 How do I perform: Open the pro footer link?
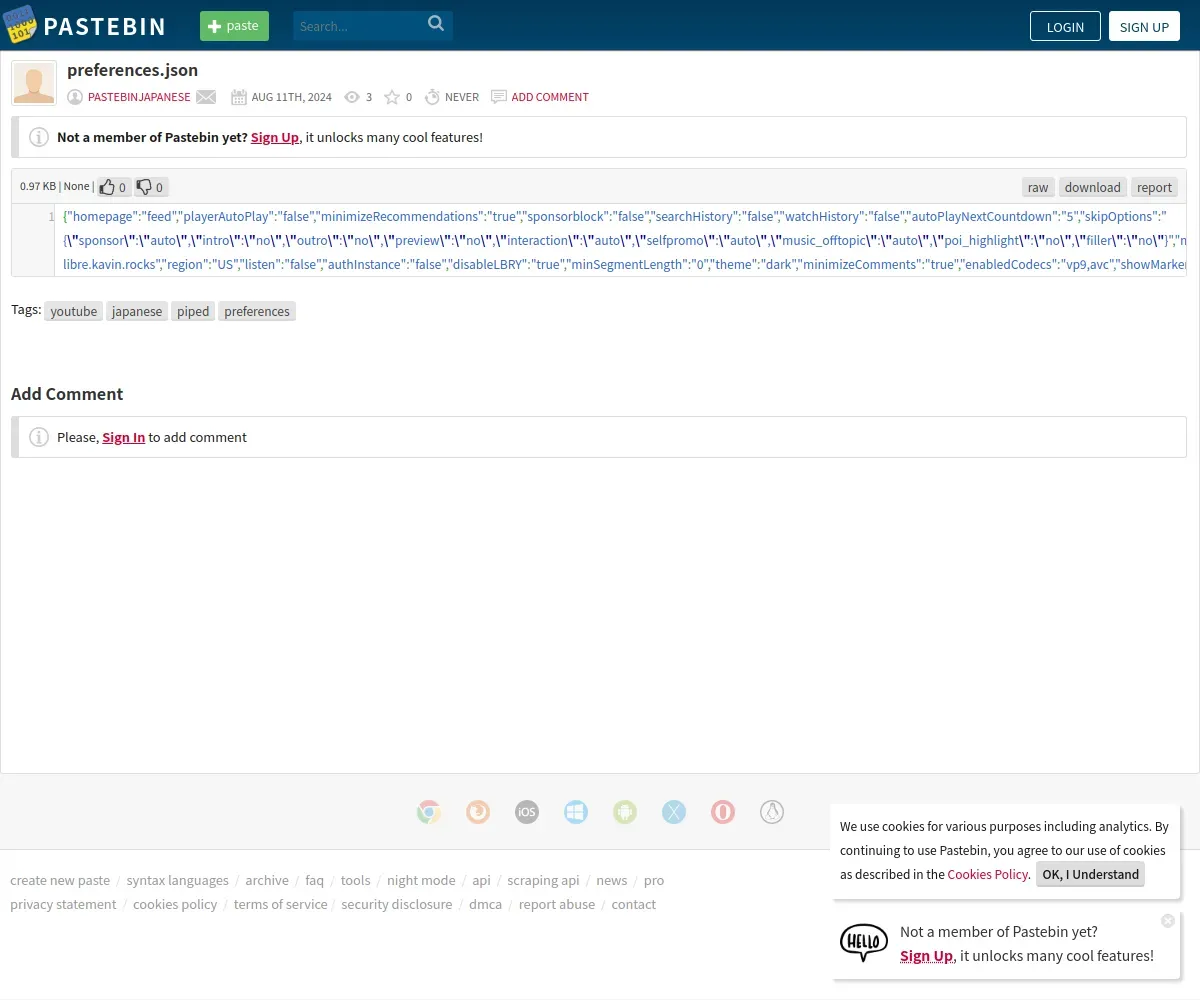(654, 880)
